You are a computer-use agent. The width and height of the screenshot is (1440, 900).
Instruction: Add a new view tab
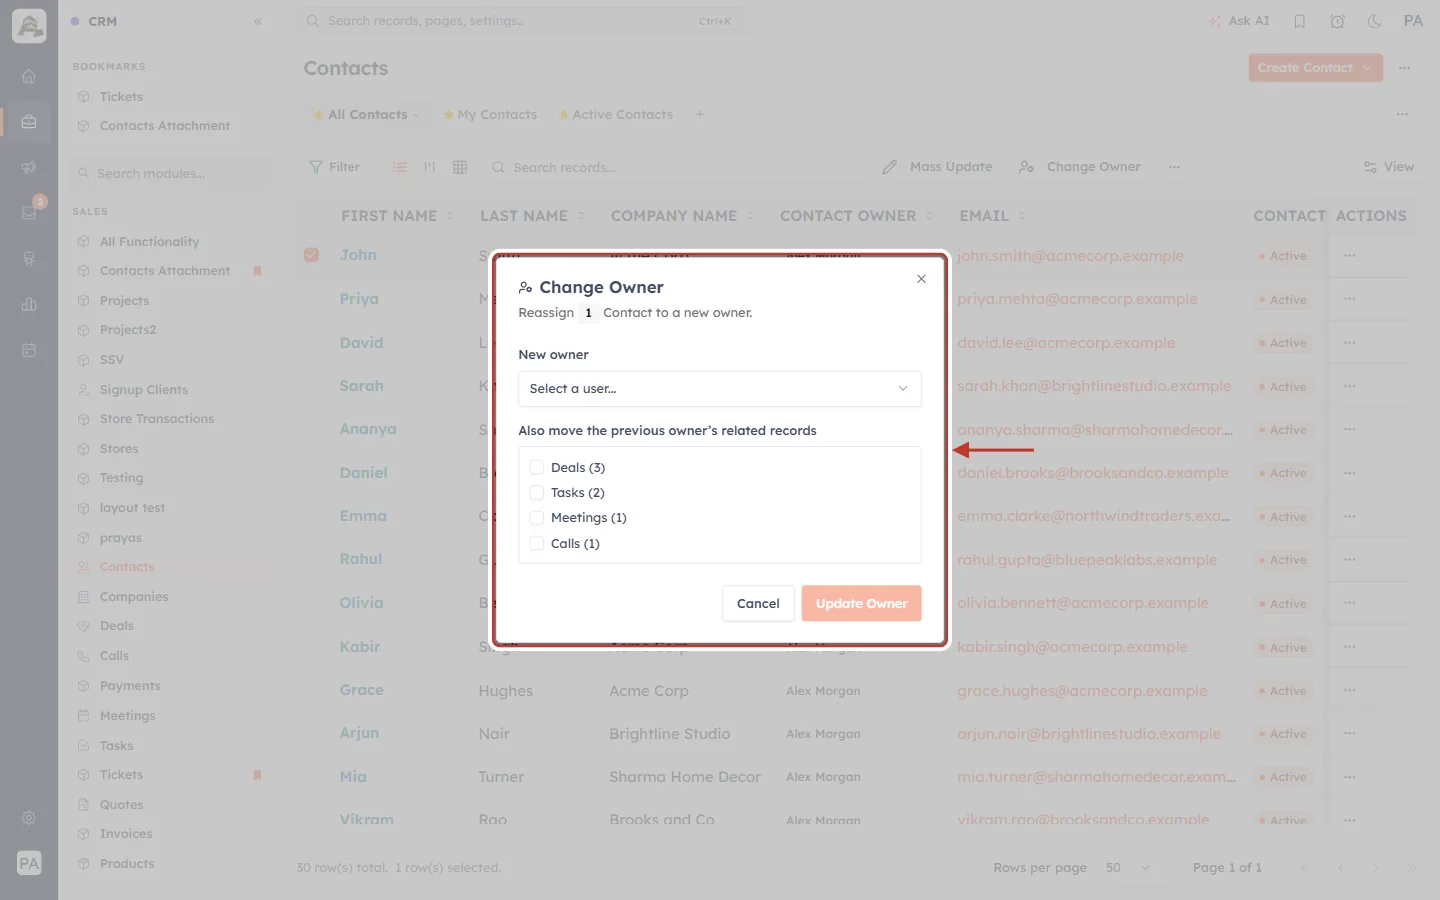click(700, 114)
